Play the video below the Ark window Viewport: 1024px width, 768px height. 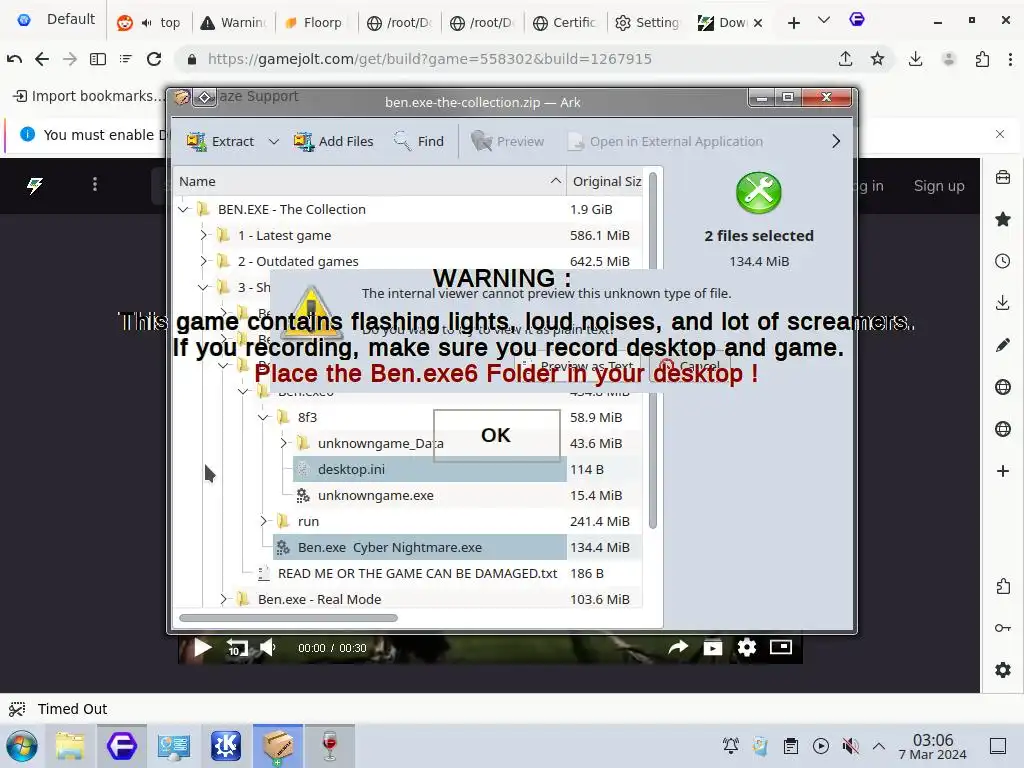click(x=202, y=648)
